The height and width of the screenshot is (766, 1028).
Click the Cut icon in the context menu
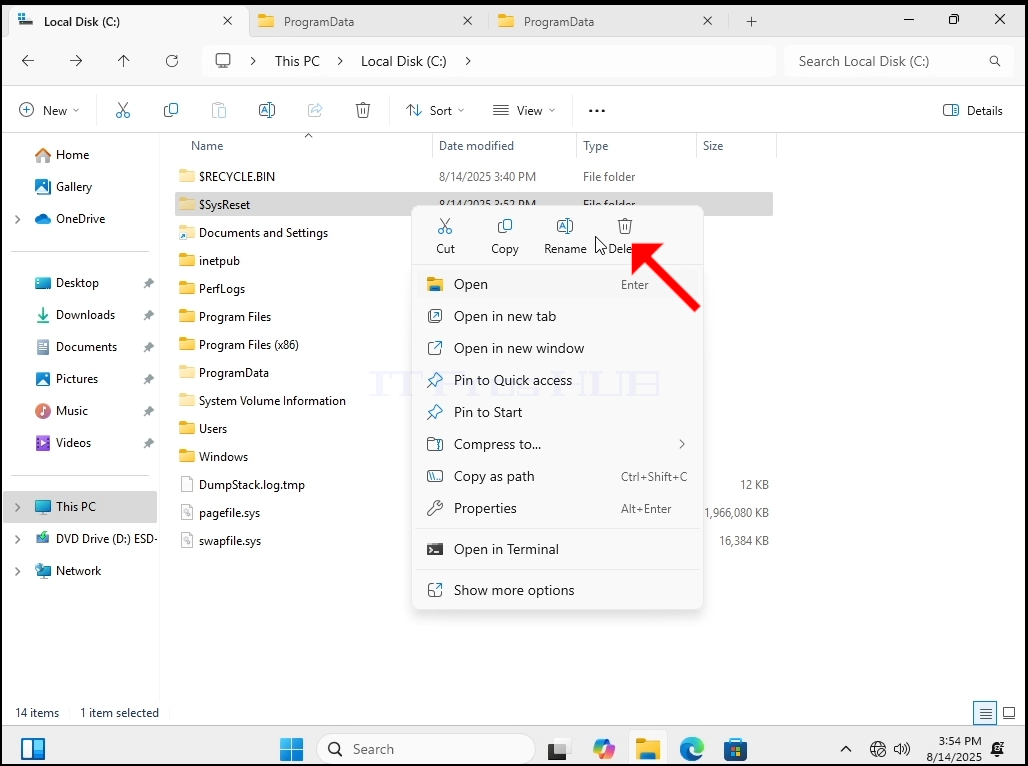pos(445,227)
